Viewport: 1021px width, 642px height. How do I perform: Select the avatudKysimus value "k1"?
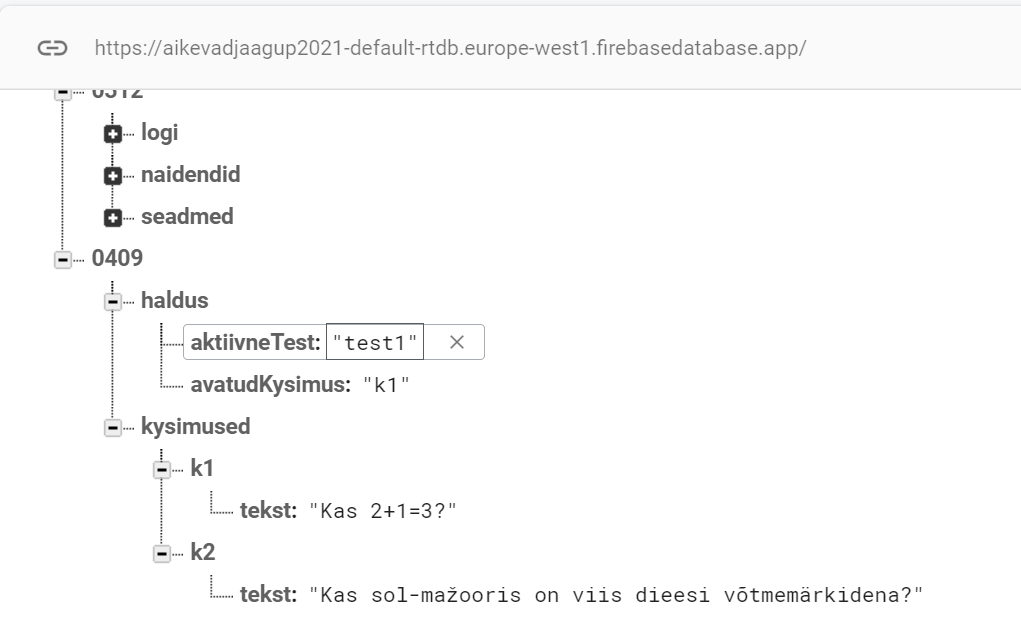point(386,385)
